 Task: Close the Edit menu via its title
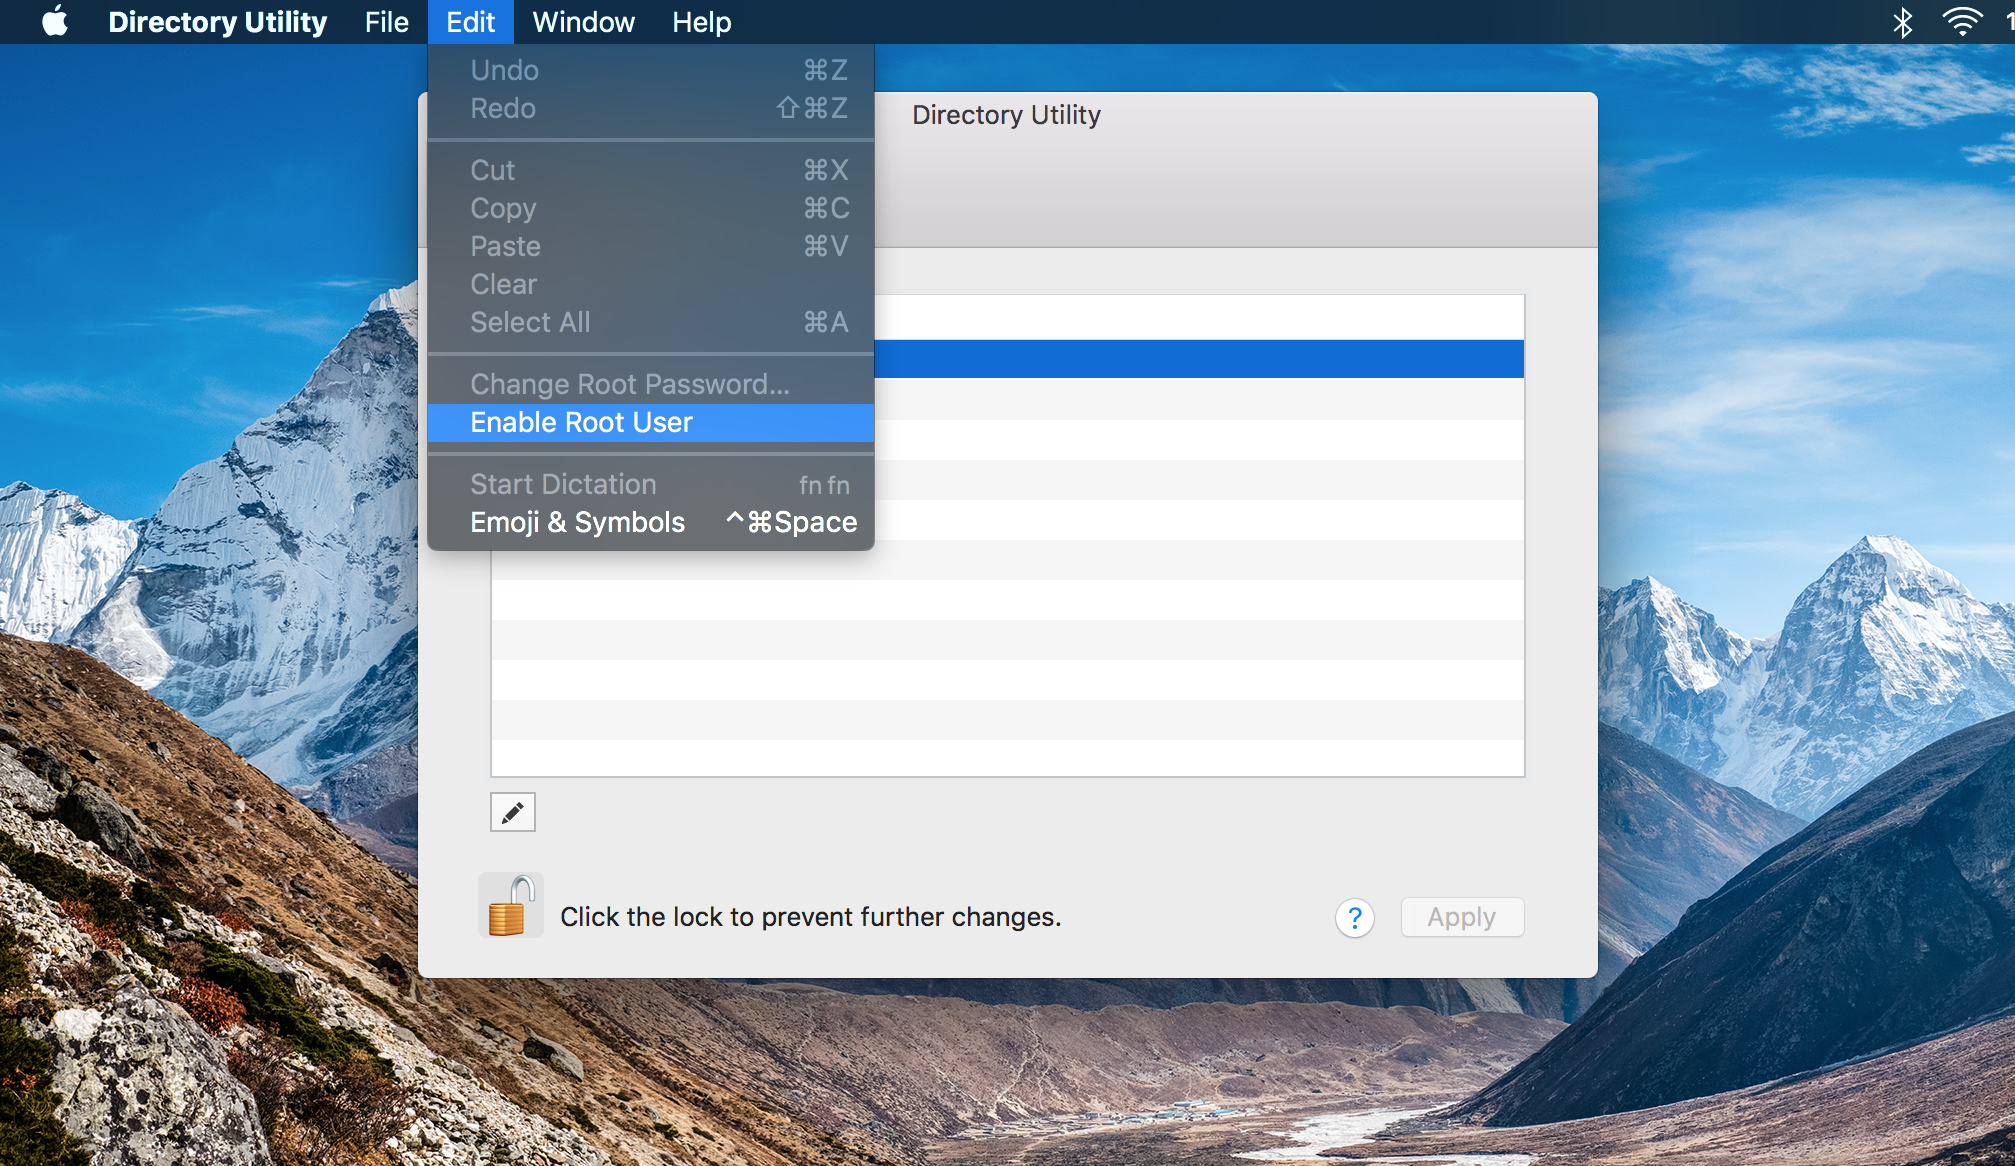pyautogui.click(x=470, y=22)
